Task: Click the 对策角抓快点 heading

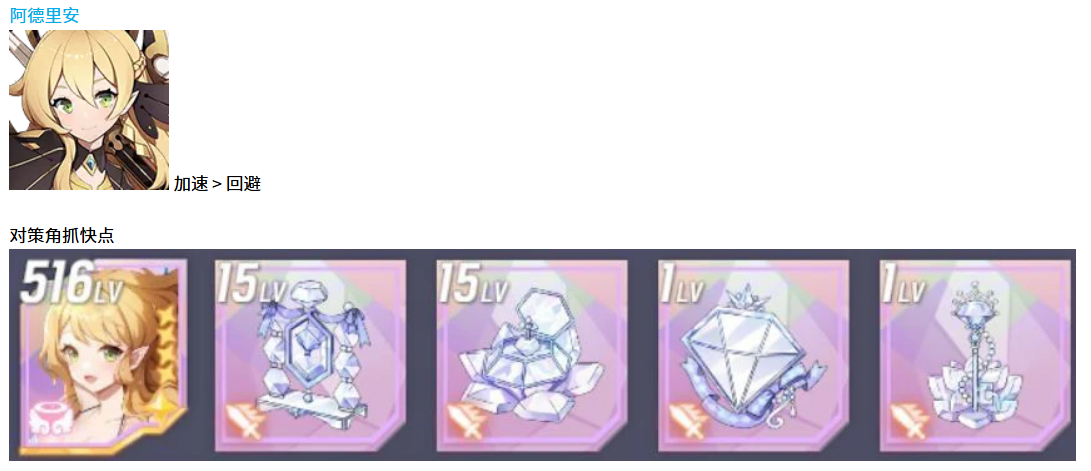Action: click(x=62, y=235)
